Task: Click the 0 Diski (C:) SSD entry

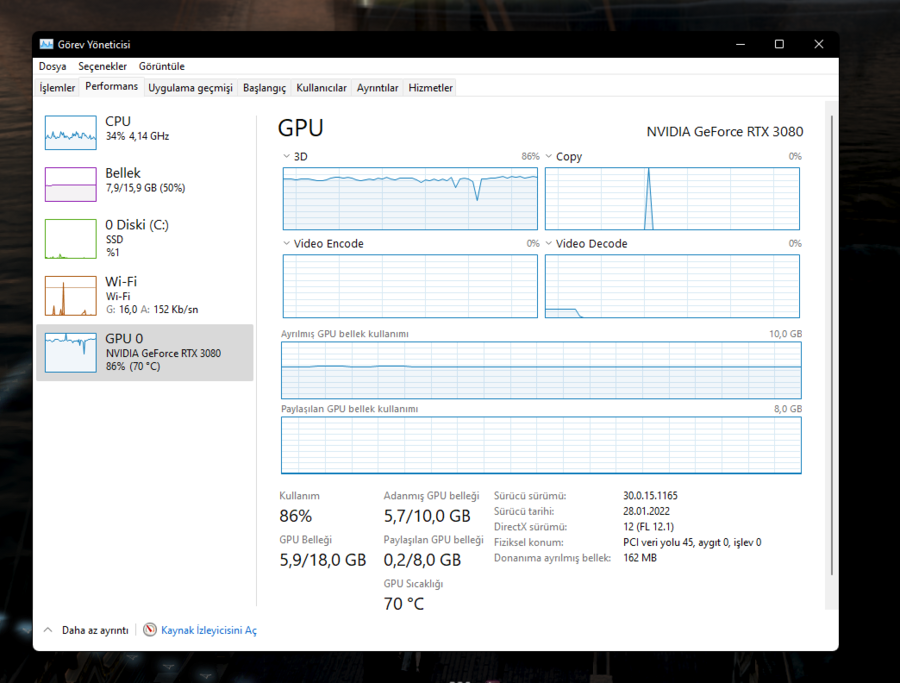Action: [145, 238]
